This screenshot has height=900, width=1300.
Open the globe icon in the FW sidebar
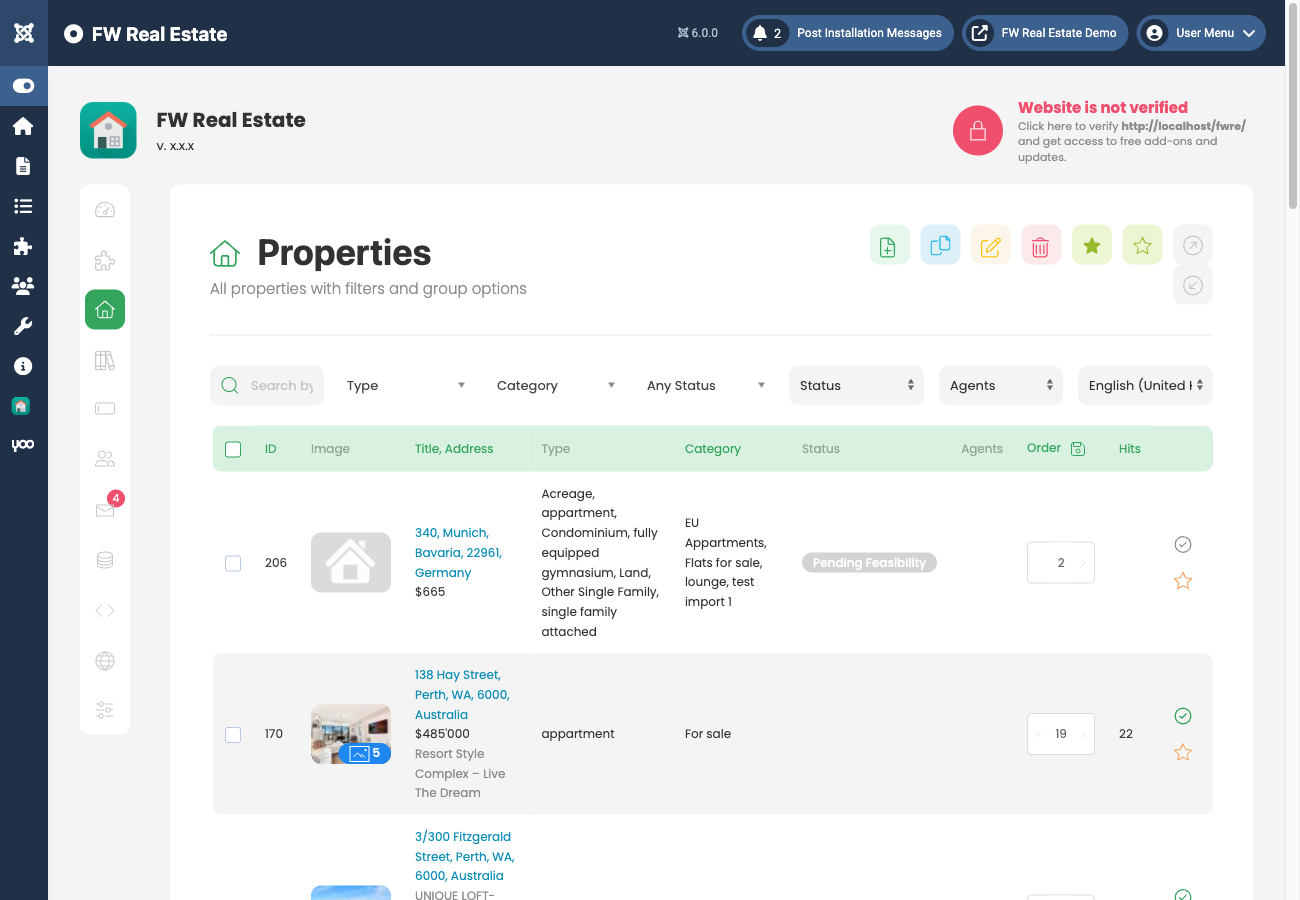[104, 660]
